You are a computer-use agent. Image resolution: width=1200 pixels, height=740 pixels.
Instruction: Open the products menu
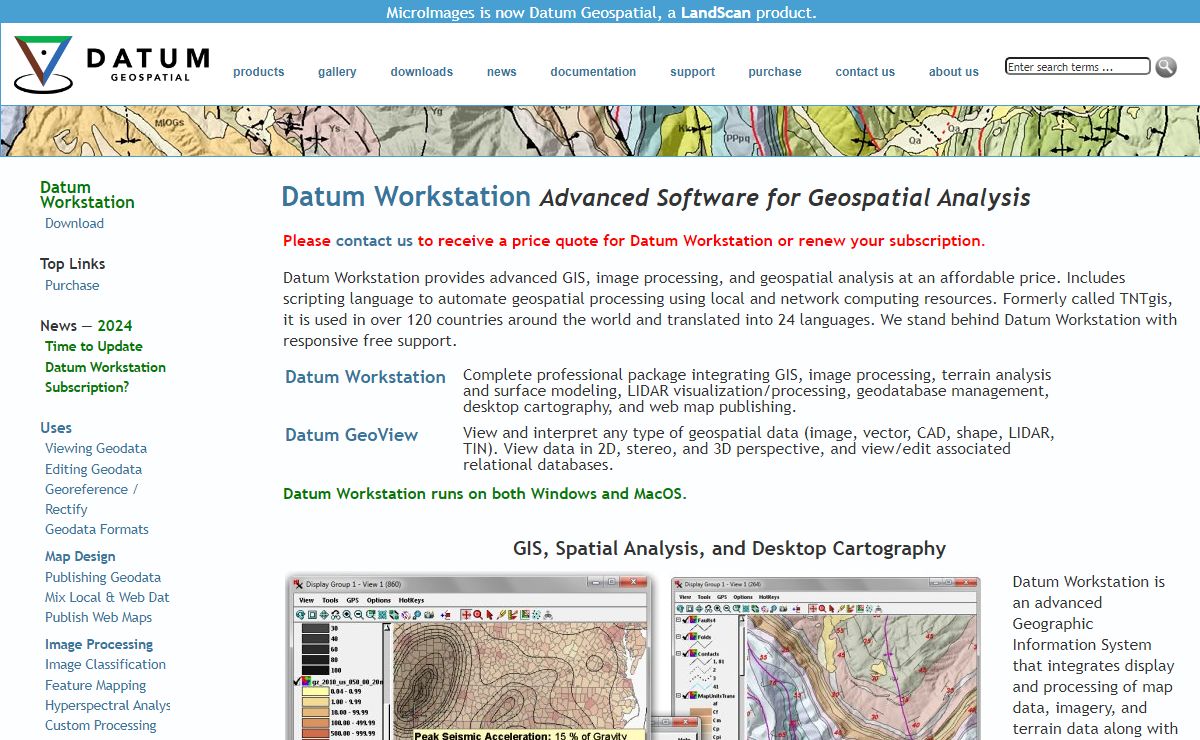[259, 72]
